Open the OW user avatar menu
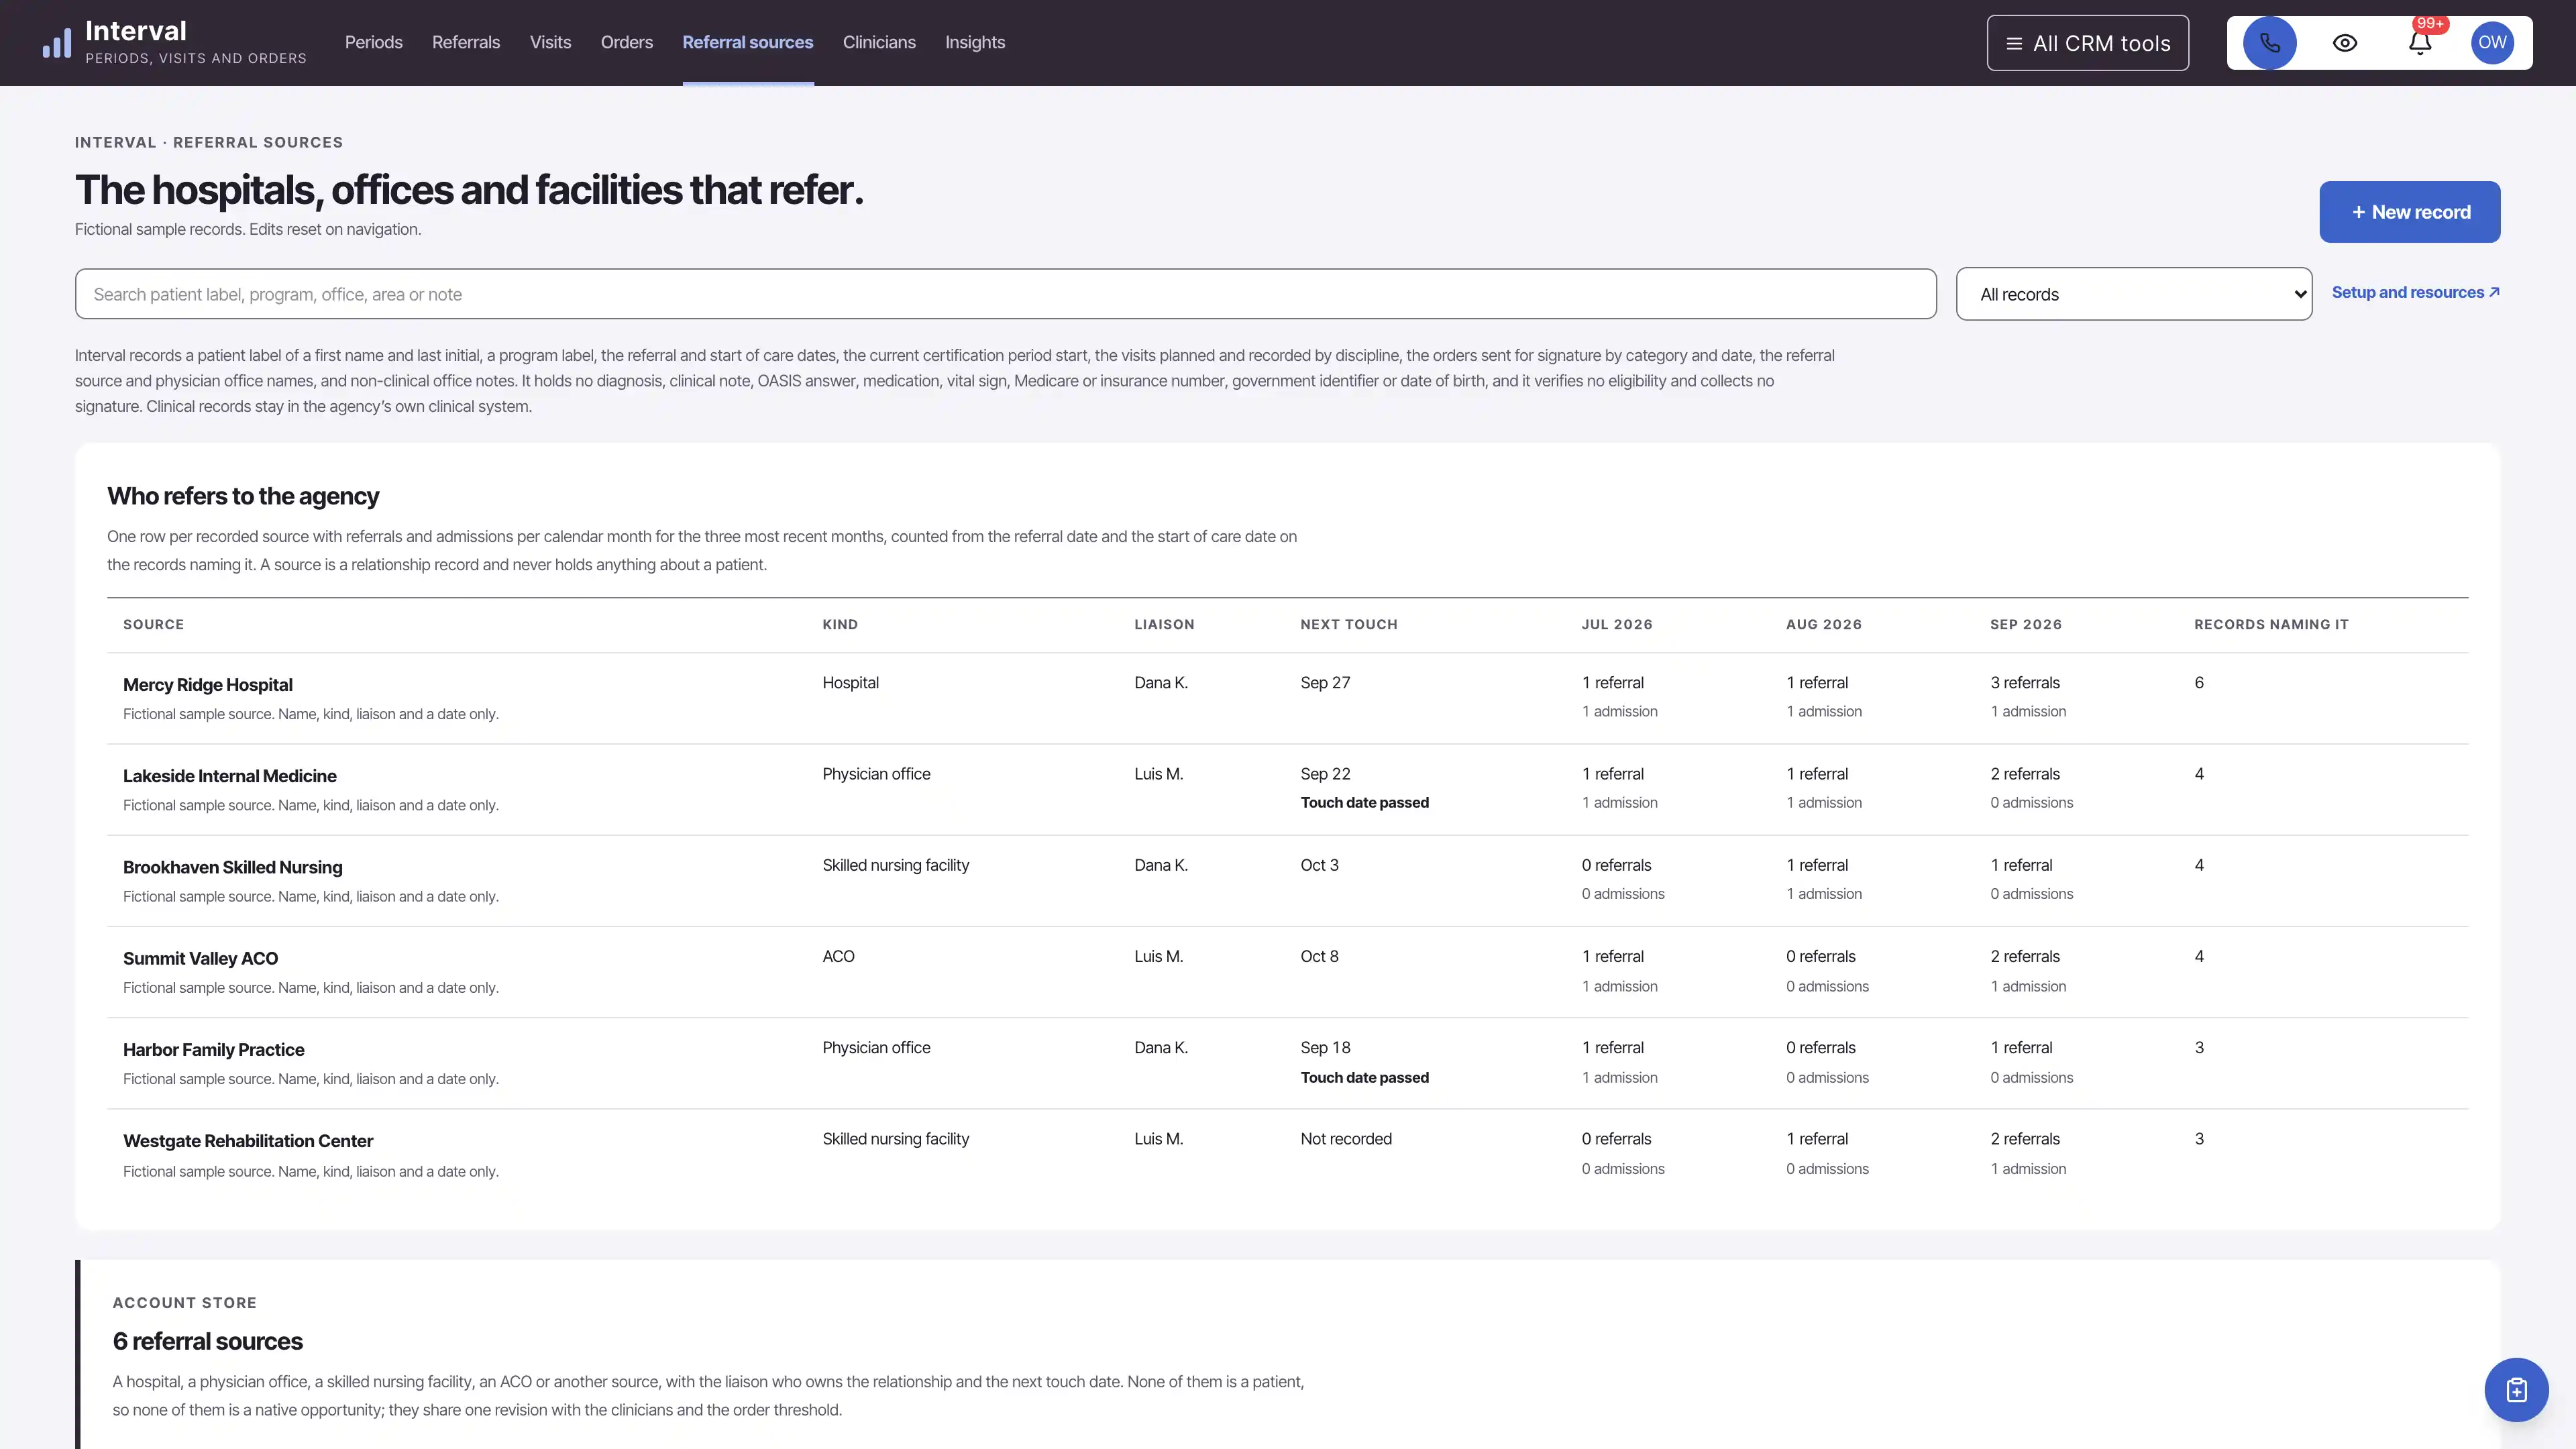Viewport: 2576px width, 1449px height. (x=2492, y=43)
